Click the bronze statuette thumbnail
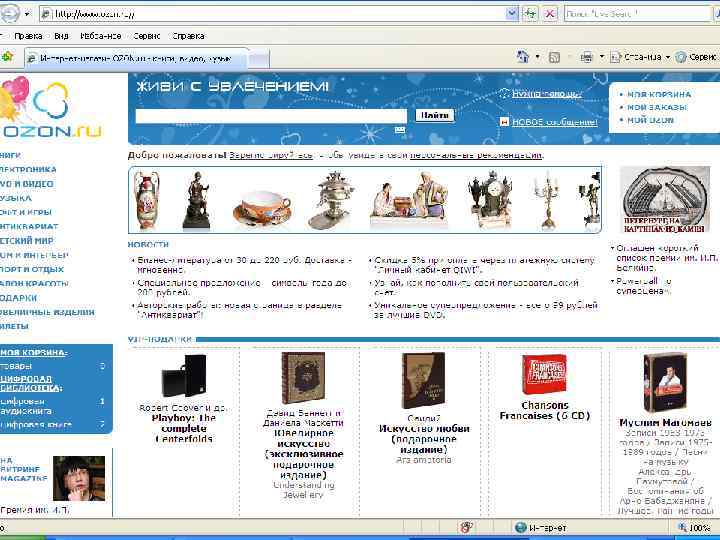720x540 pixels. pyautogui.click(x=197, y=200)
